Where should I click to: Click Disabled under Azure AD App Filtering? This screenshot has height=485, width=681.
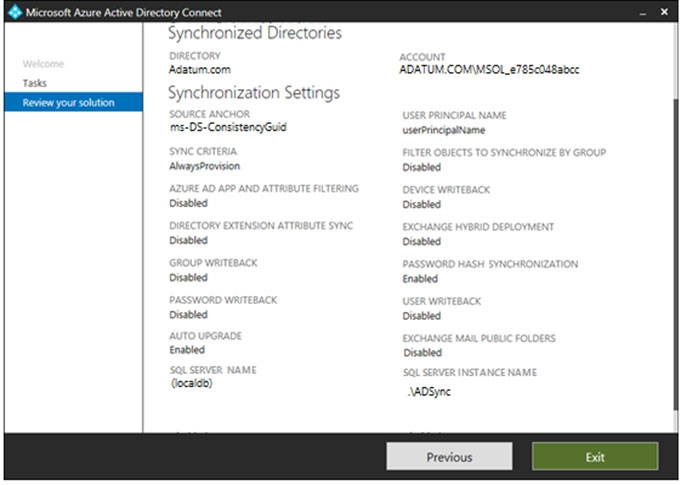pos(188,203)
